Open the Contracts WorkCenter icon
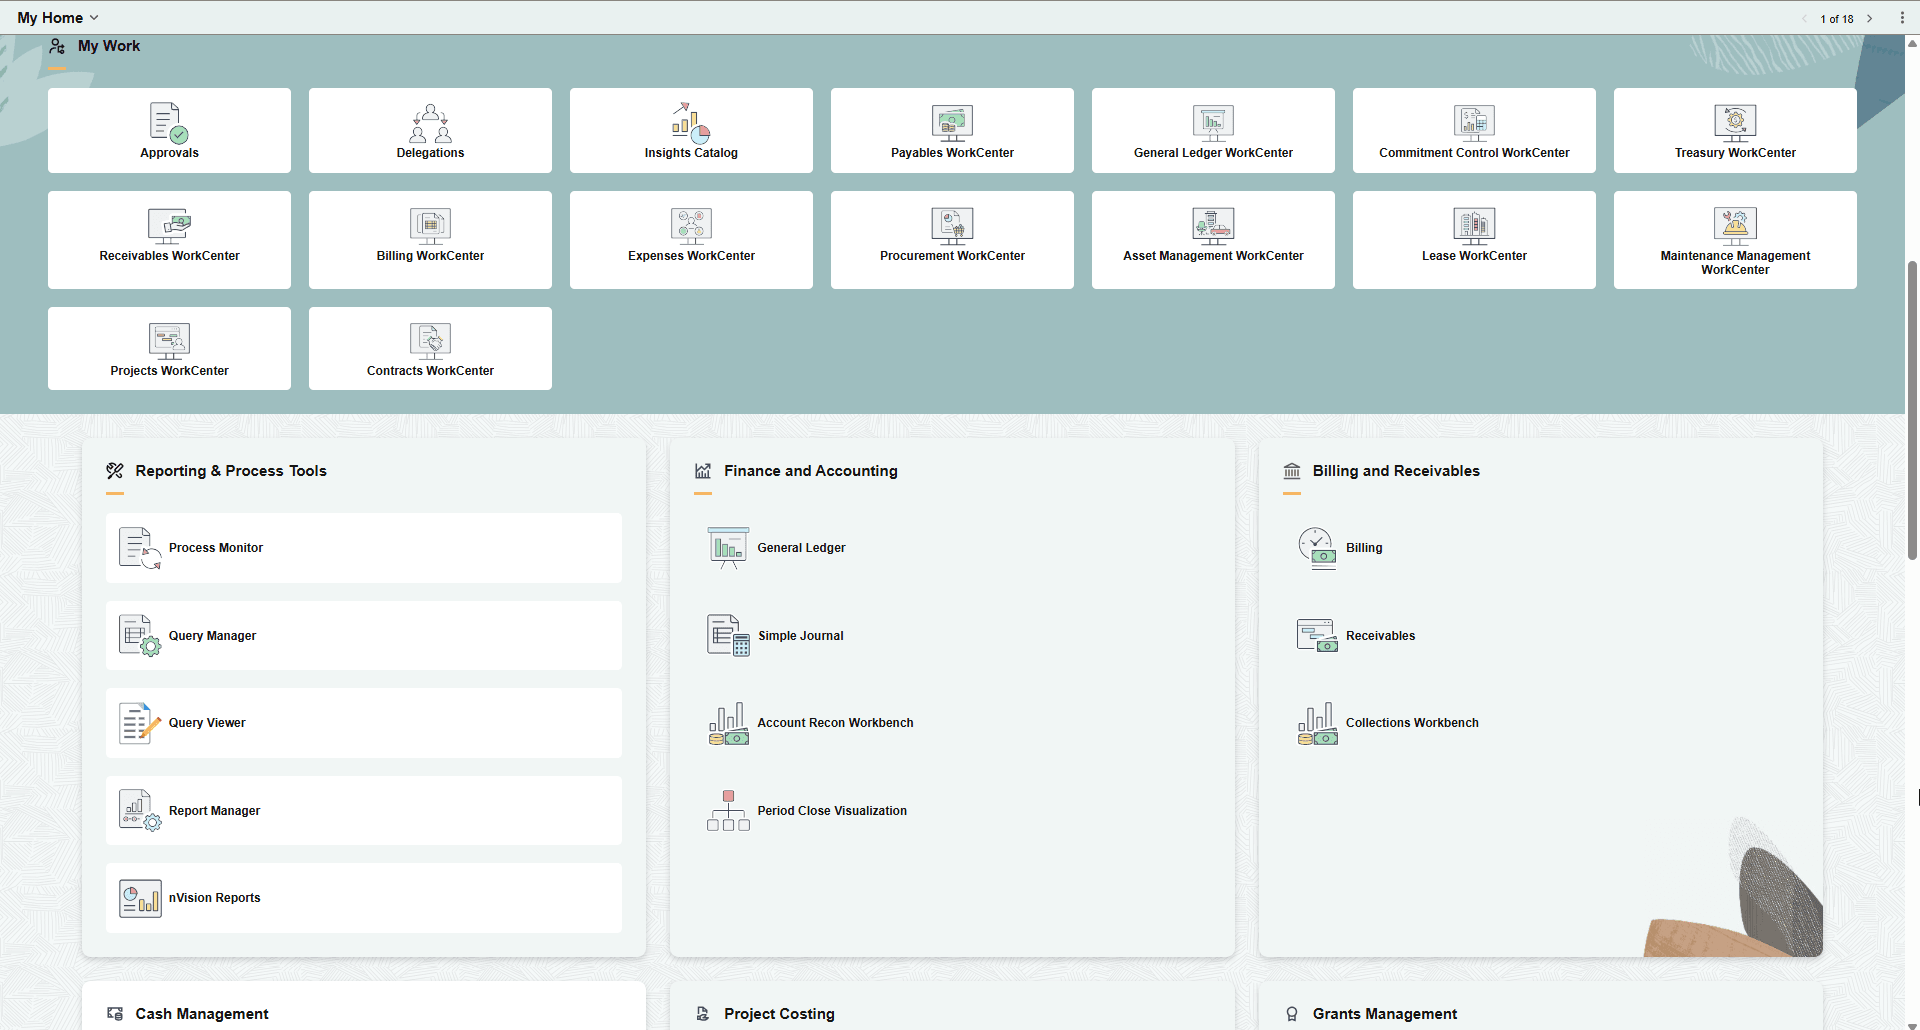 [430, 341]
